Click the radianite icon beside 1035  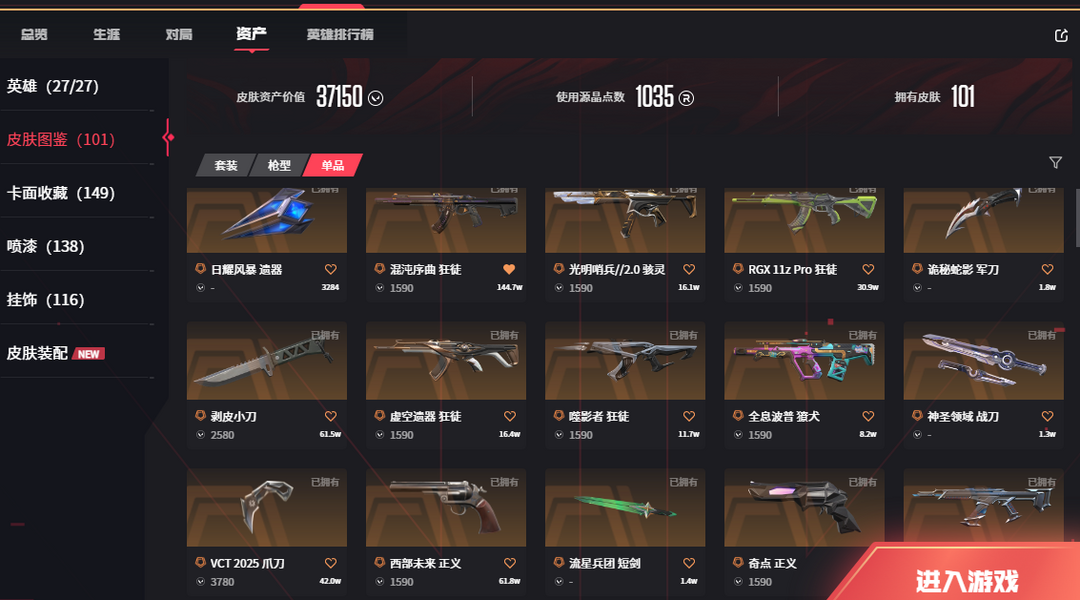686,98
